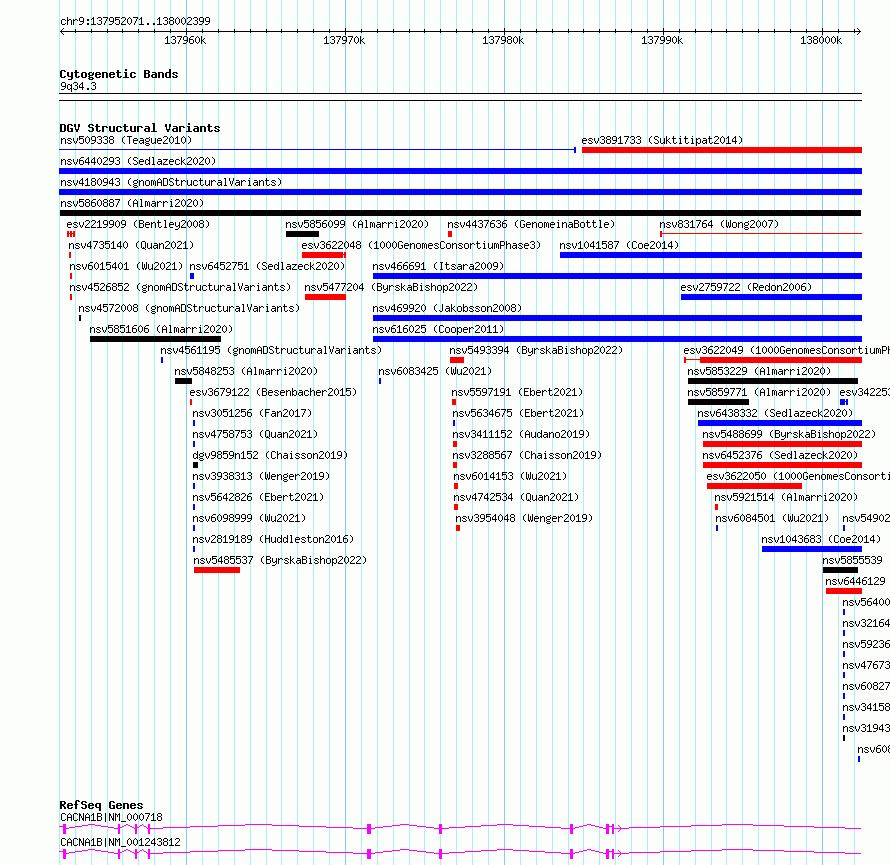Click the 137970k ruler position label
890x865 pixels.
(344, 40)
